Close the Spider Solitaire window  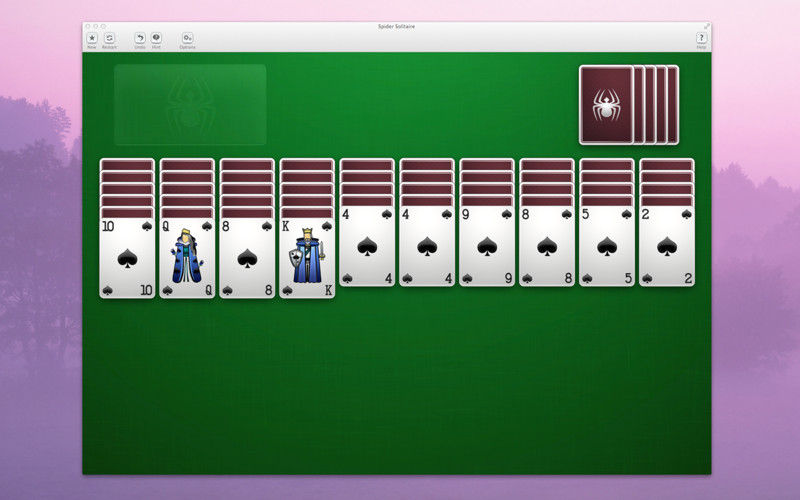tap(88, 26)
